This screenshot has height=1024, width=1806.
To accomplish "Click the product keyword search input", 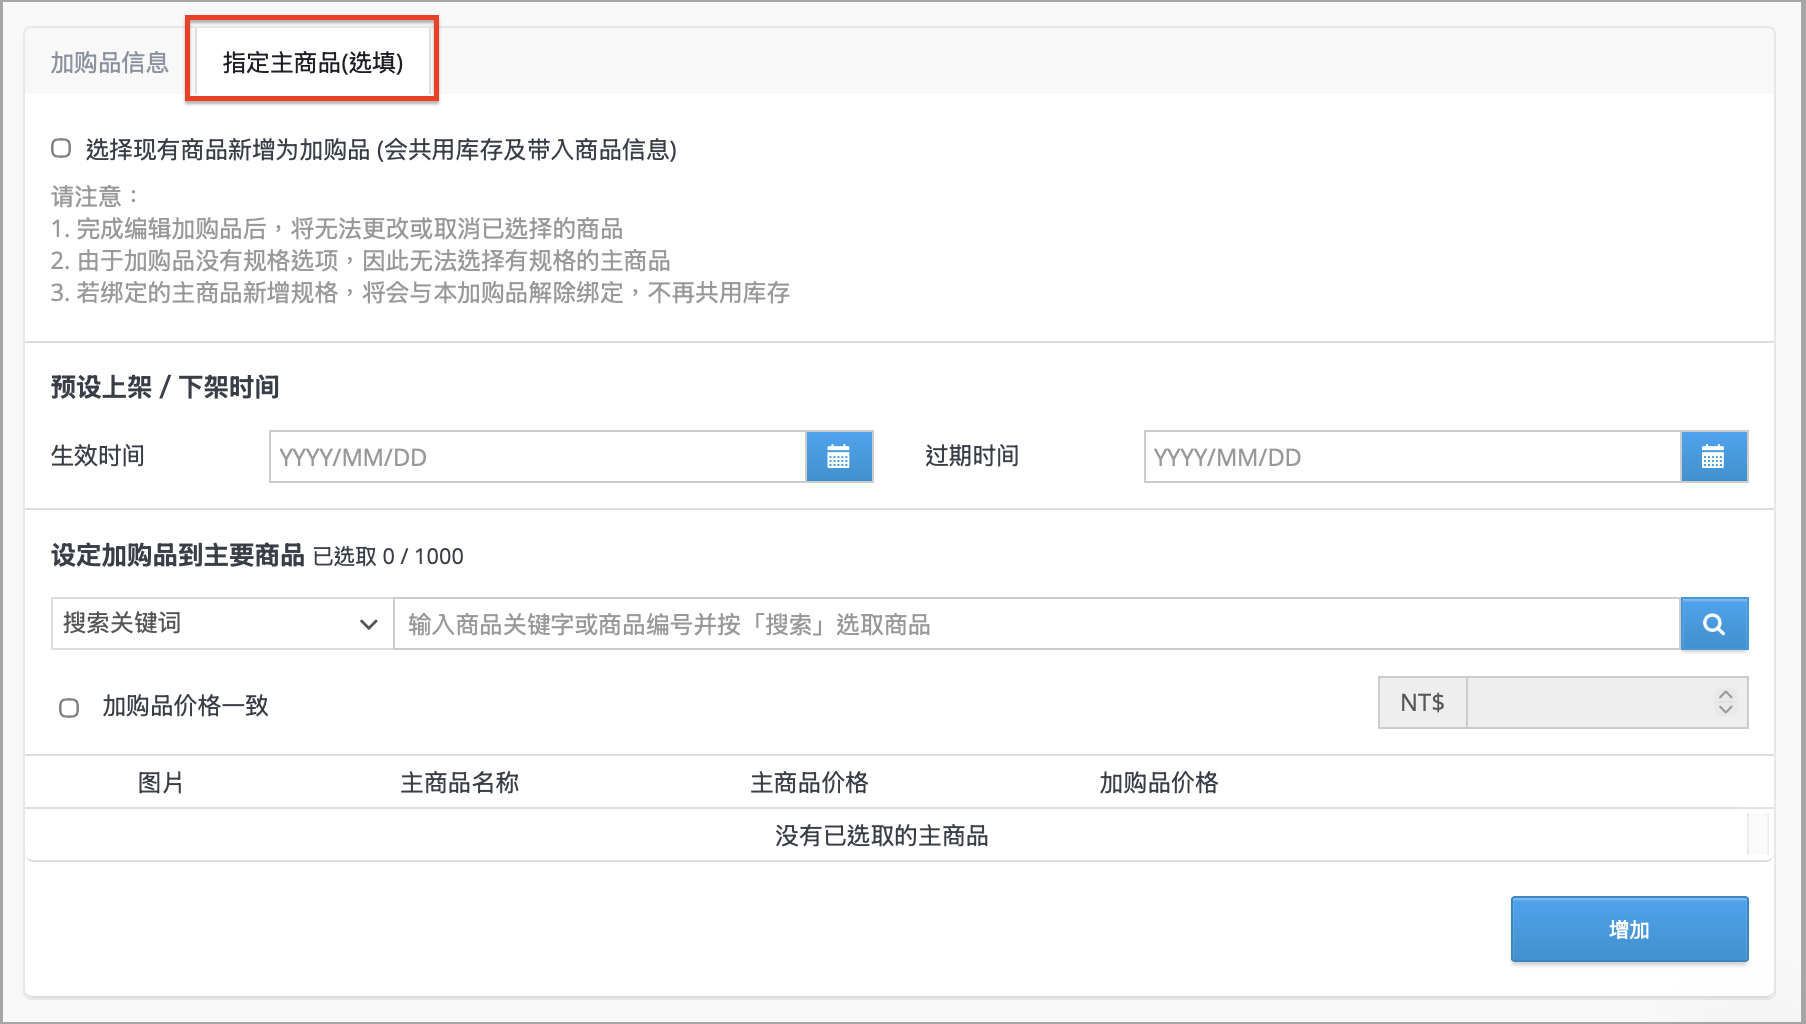I will [x=1037, y=624].
